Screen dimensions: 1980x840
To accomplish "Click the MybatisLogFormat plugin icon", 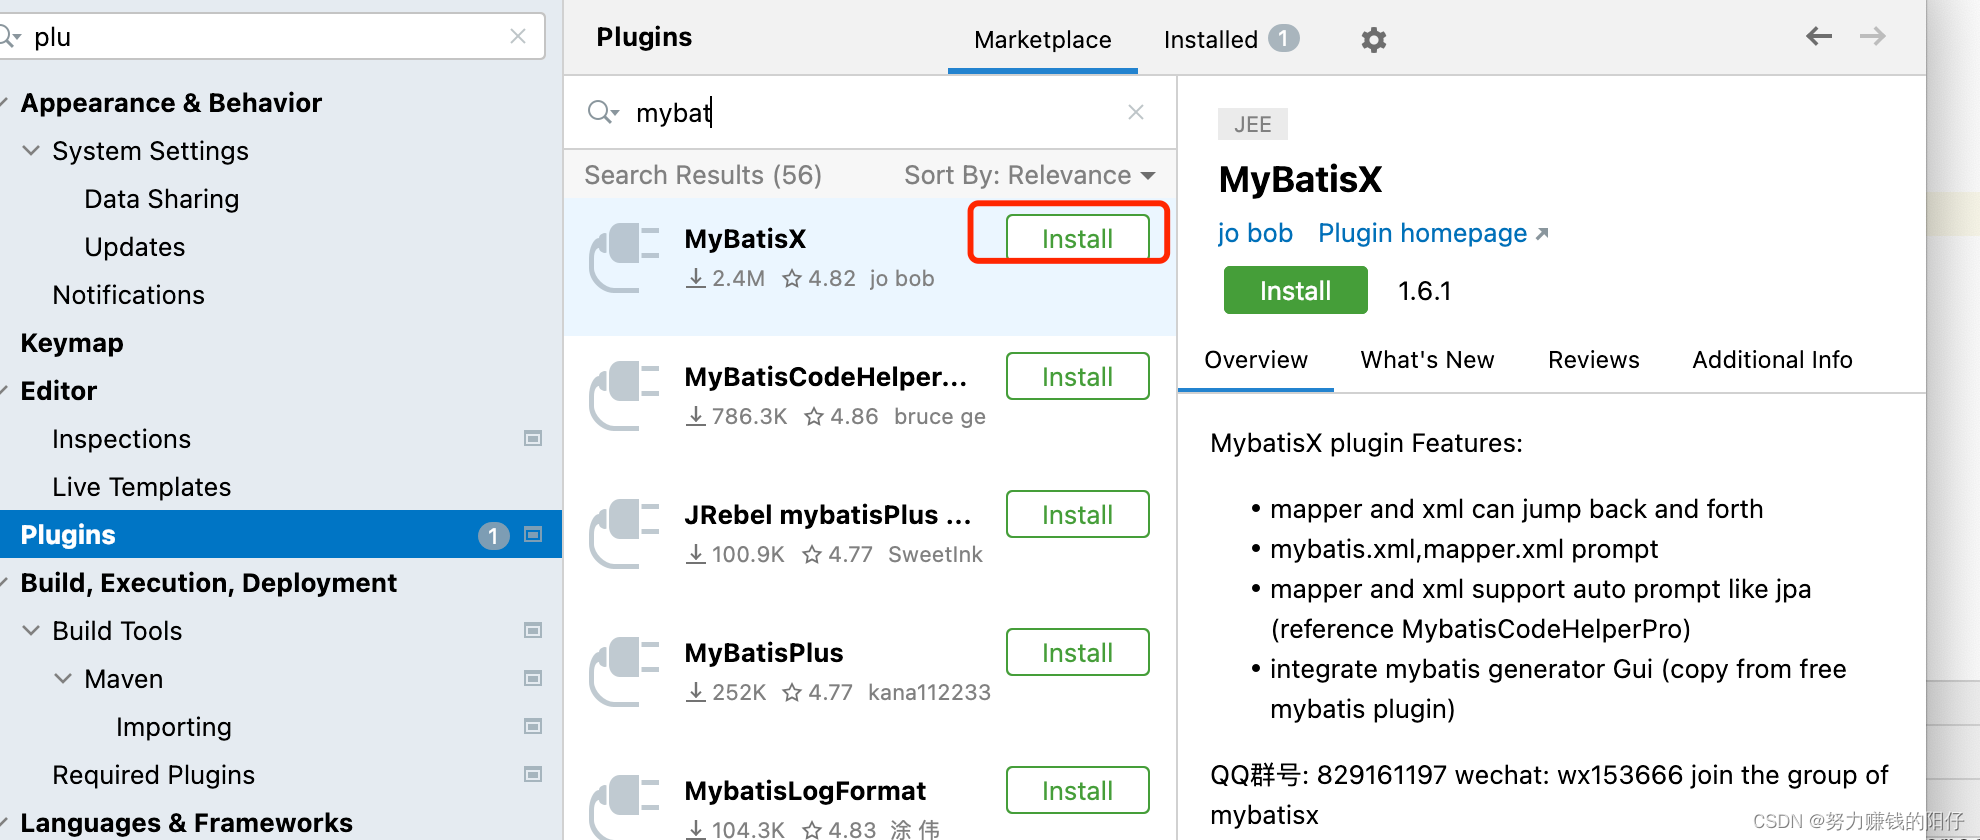I will click(x=624, y=807).
